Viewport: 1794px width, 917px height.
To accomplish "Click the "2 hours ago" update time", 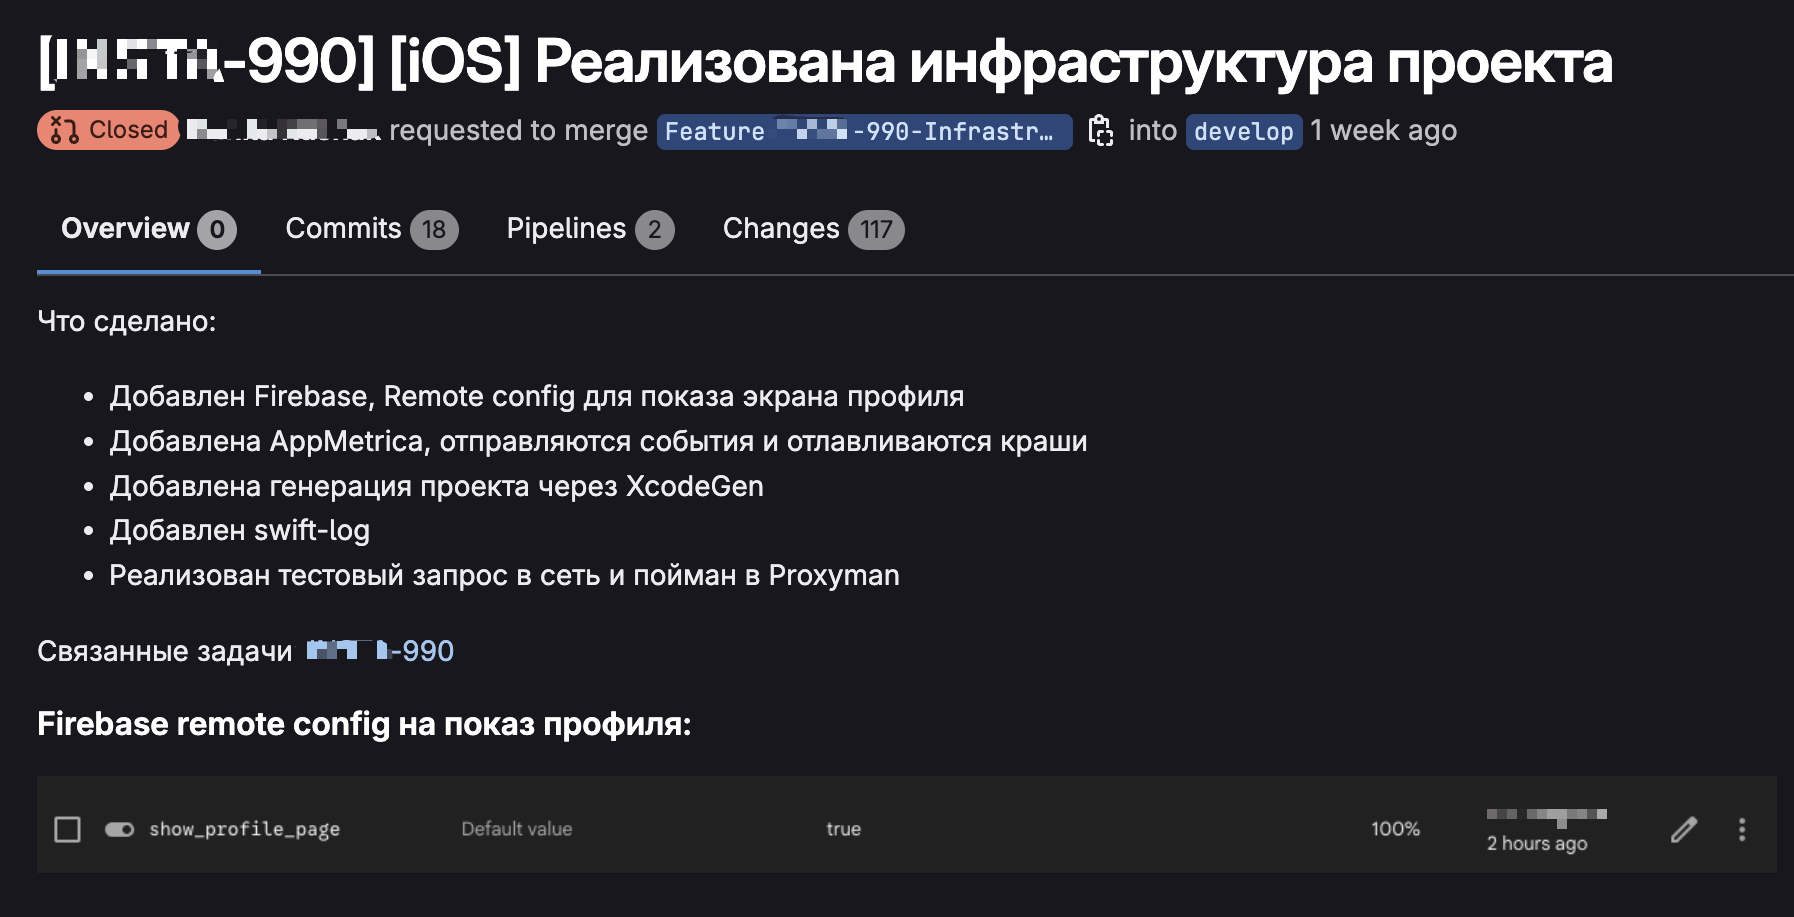I will point(1536,843).
